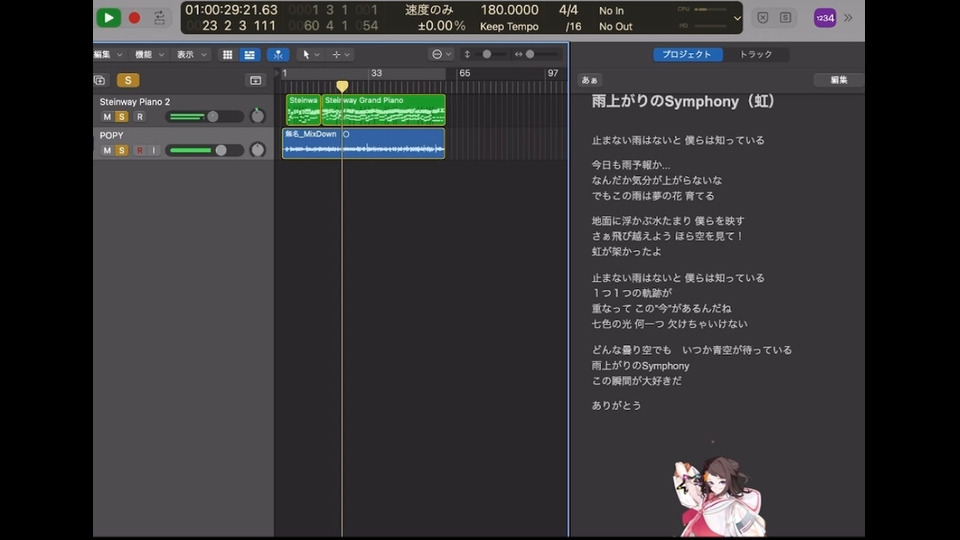Click the /16 division value

(x=573, y=26)
